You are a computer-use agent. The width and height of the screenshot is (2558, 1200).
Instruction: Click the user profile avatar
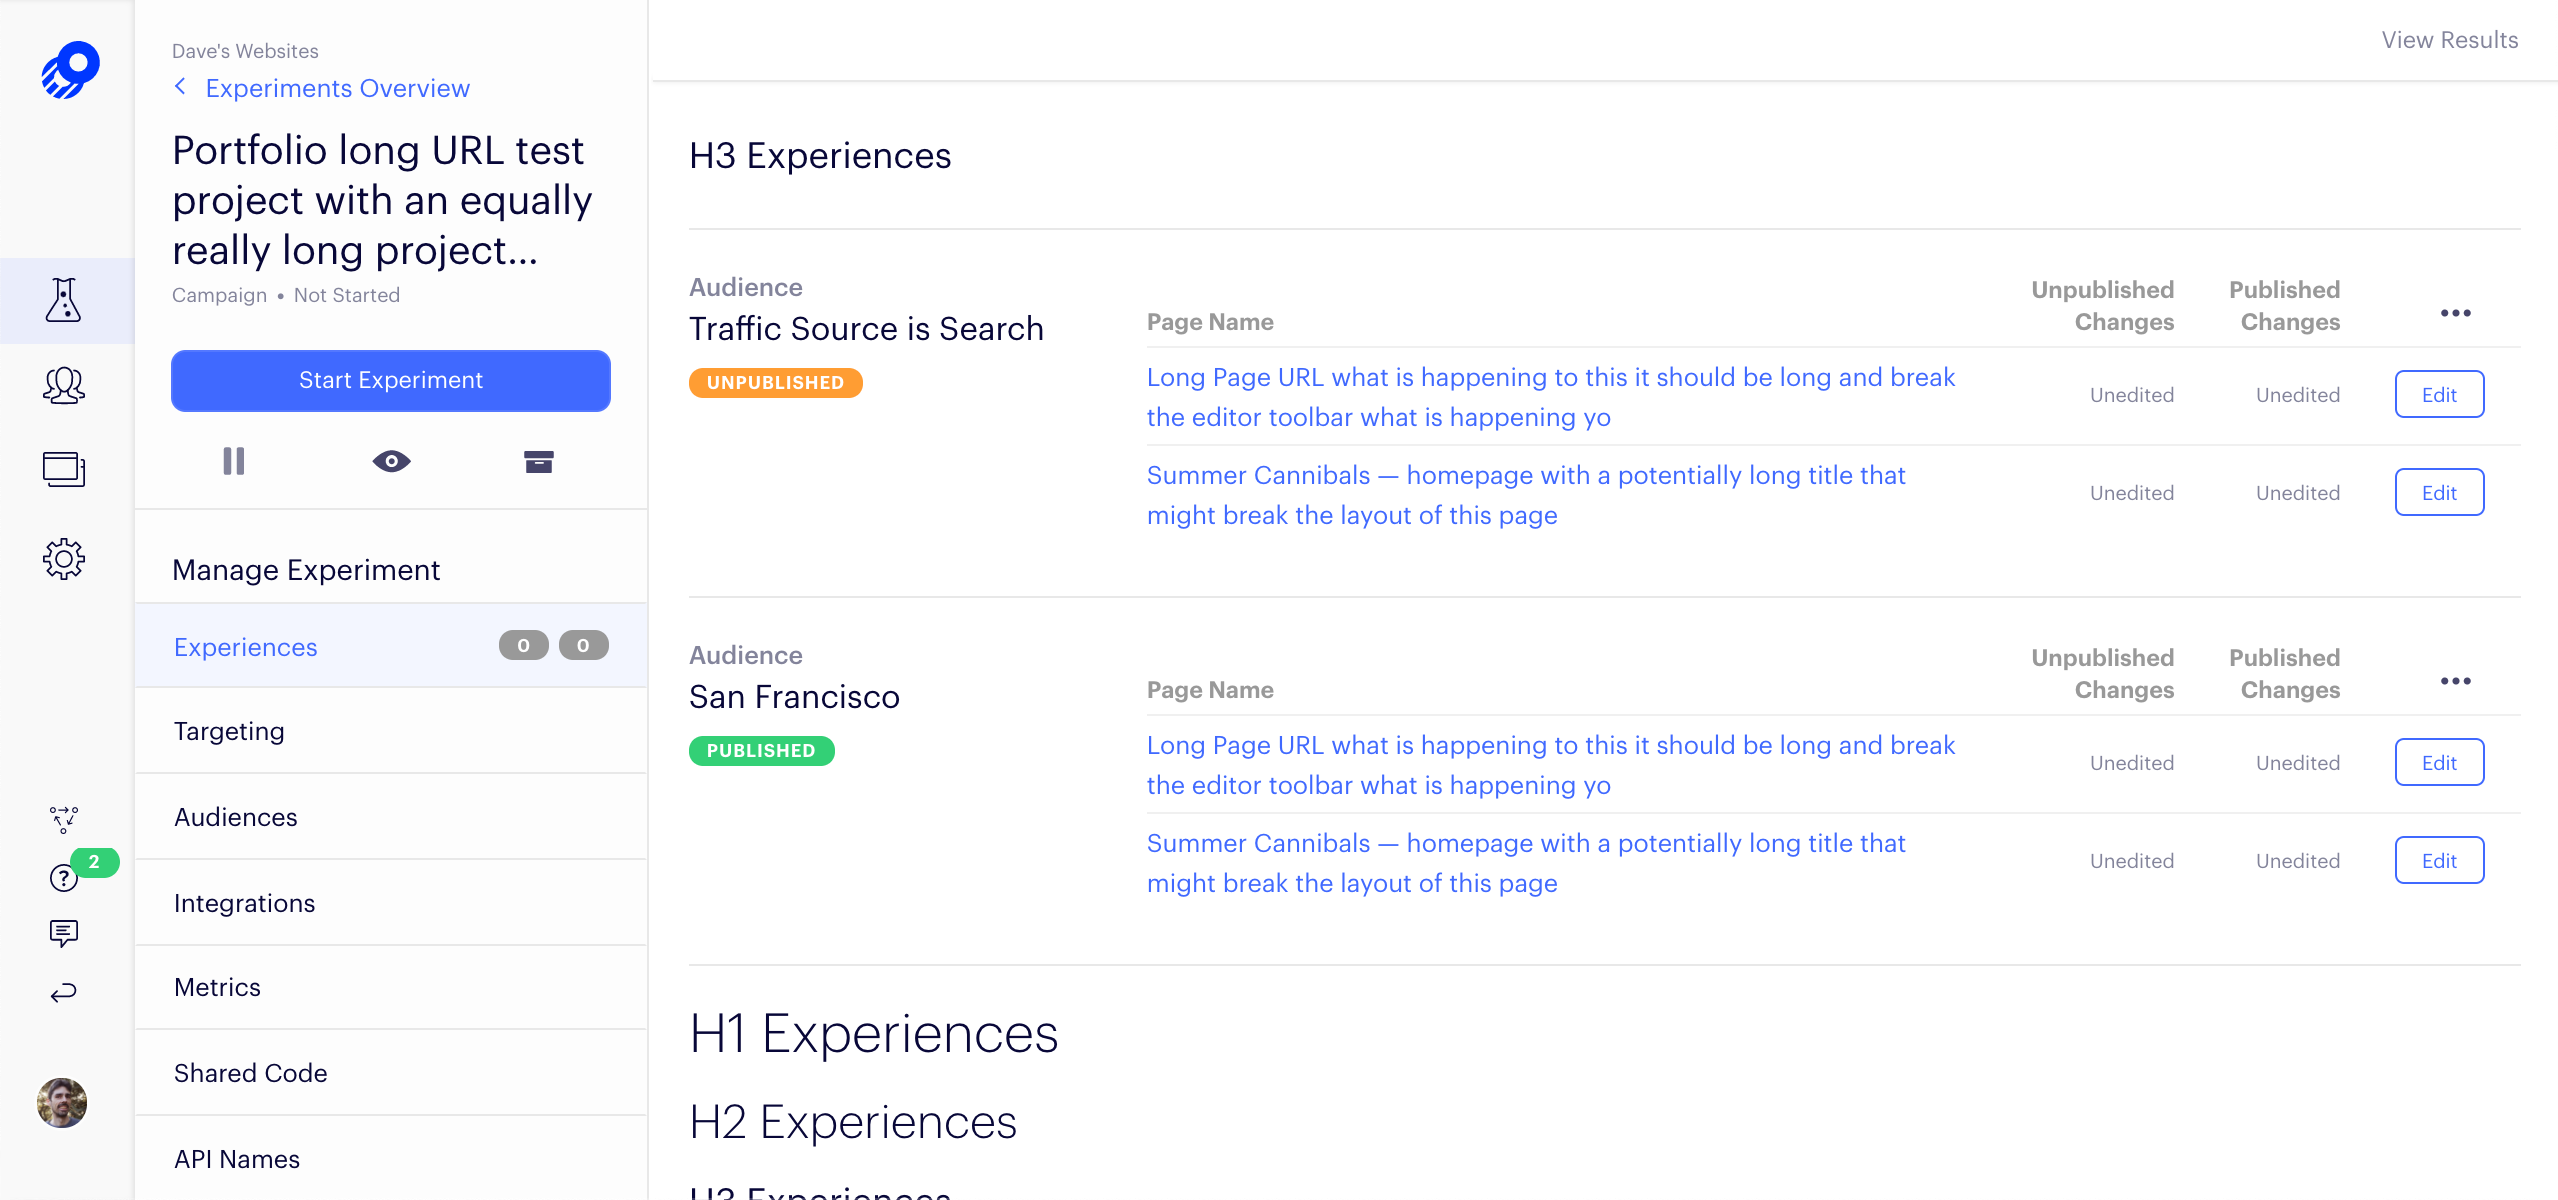coord(62,1102)
